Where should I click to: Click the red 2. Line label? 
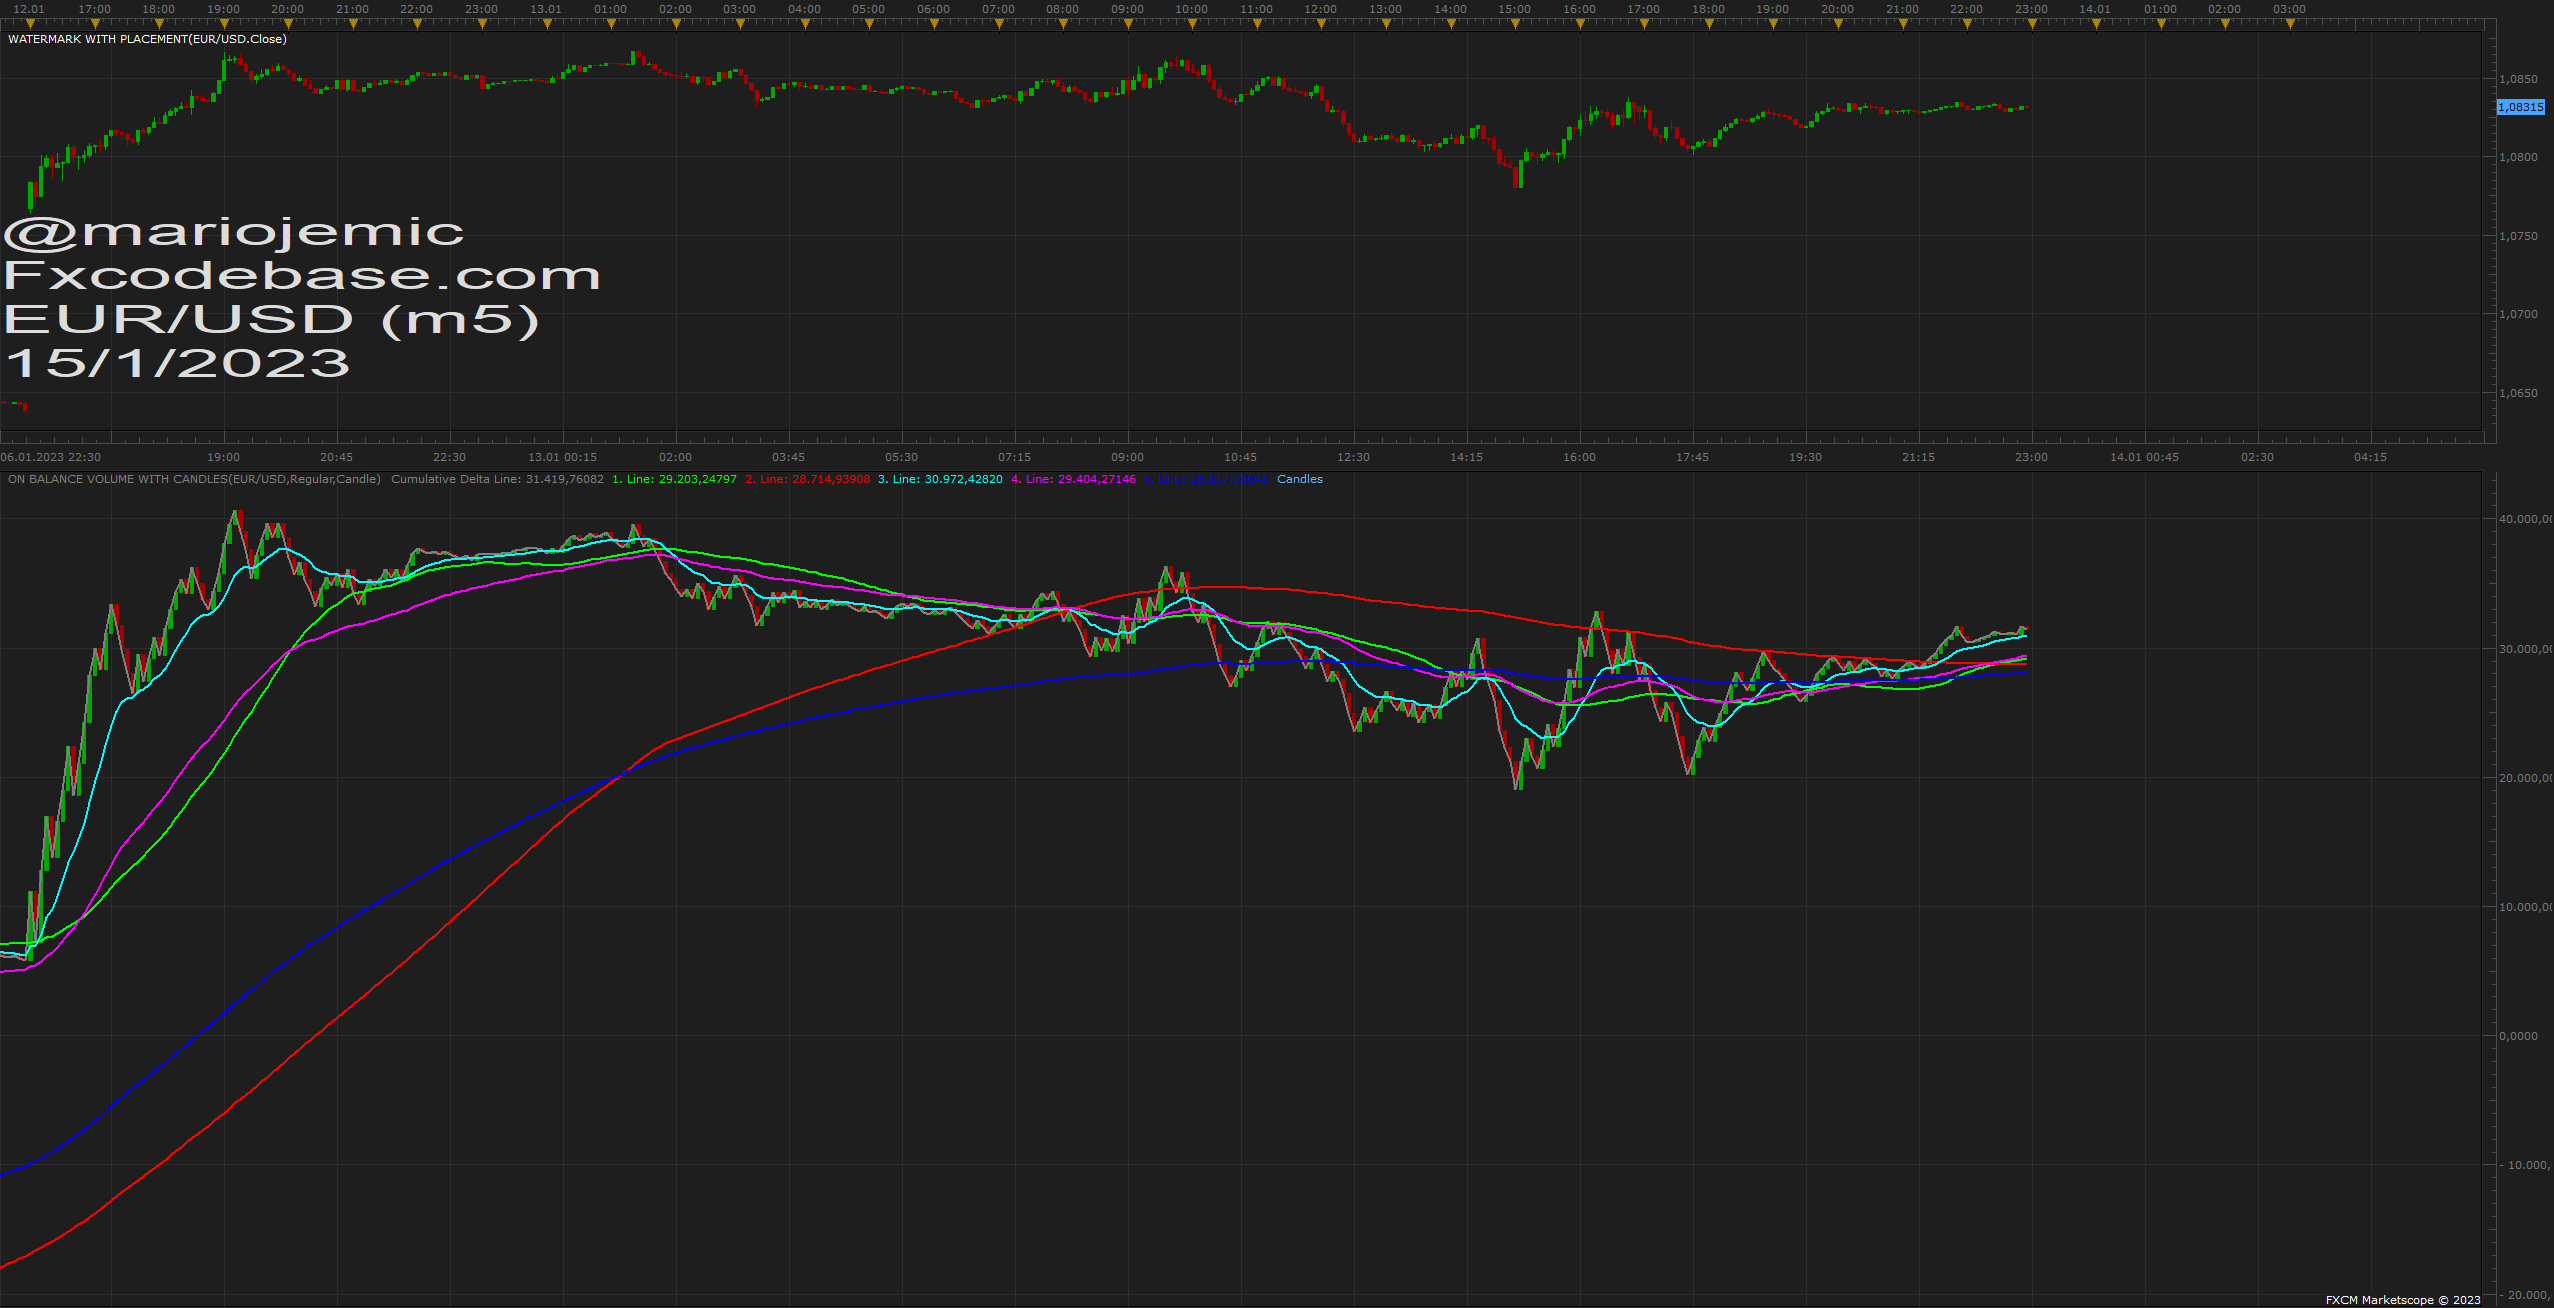click(x=807, y=479)
